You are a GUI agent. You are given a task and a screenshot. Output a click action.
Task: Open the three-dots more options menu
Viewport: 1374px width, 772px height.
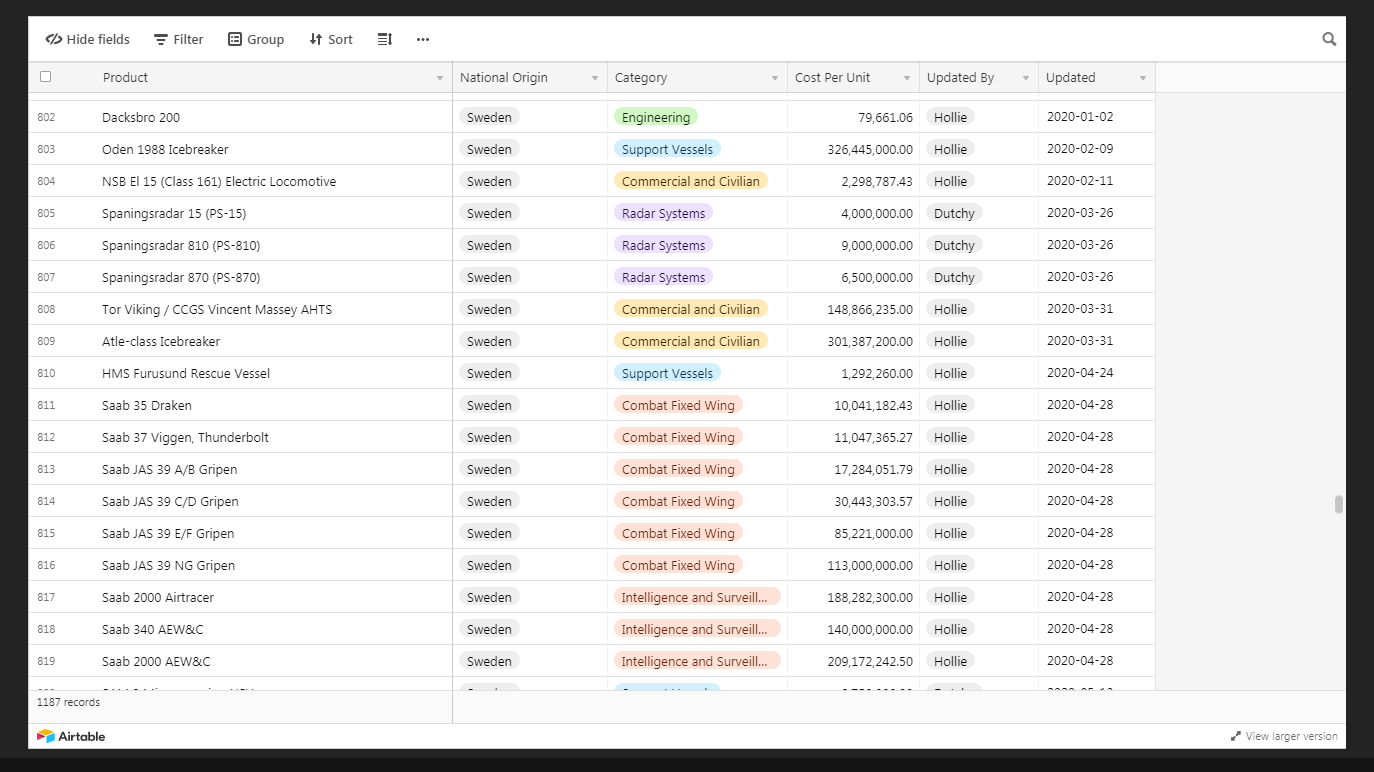[423, 39]
